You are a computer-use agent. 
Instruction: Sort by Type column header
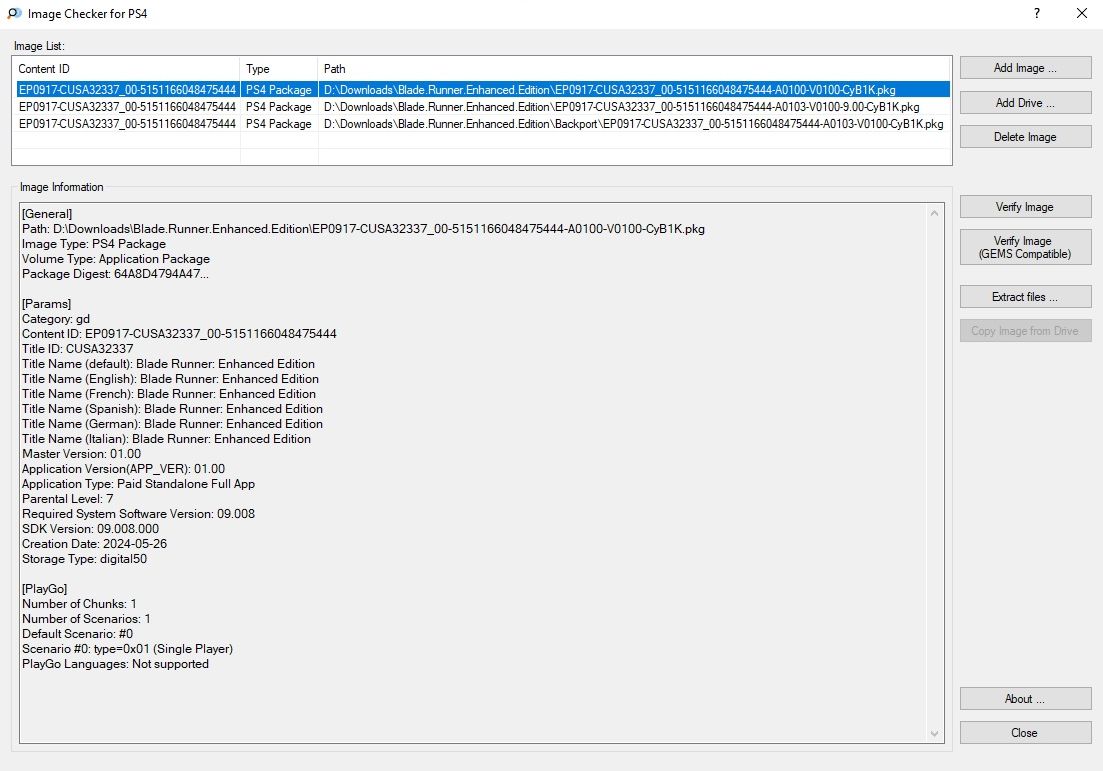pos(279,69)
